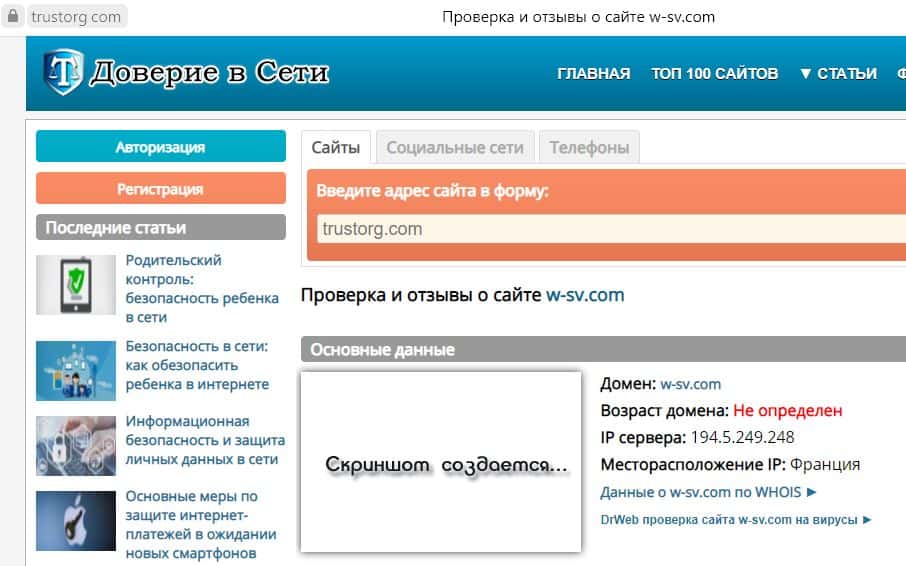Click the shield logo of Доверие в Сети

(x=64, y=72)
